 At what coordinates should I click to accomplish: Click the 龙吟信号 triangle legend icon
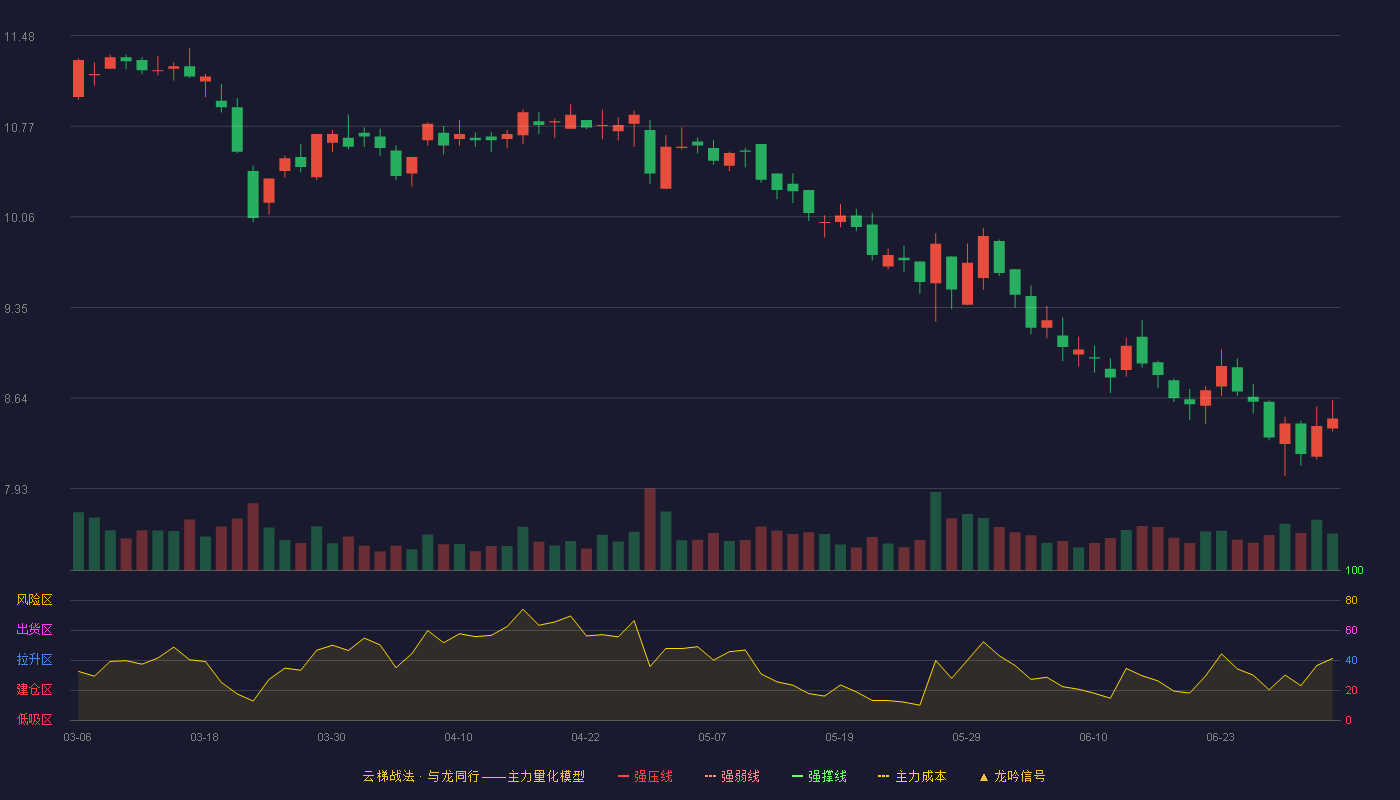[x=984, y=776]
